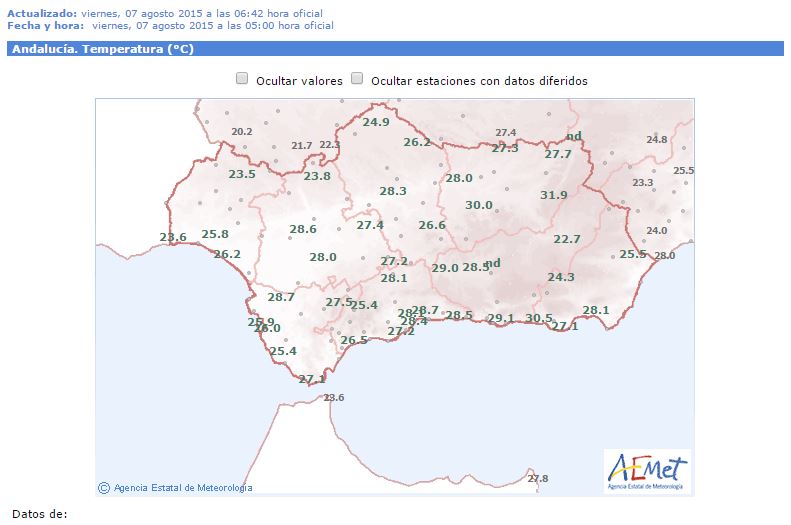
Task: Click the 30.5 coastal station value
Action: click(539, 318)
